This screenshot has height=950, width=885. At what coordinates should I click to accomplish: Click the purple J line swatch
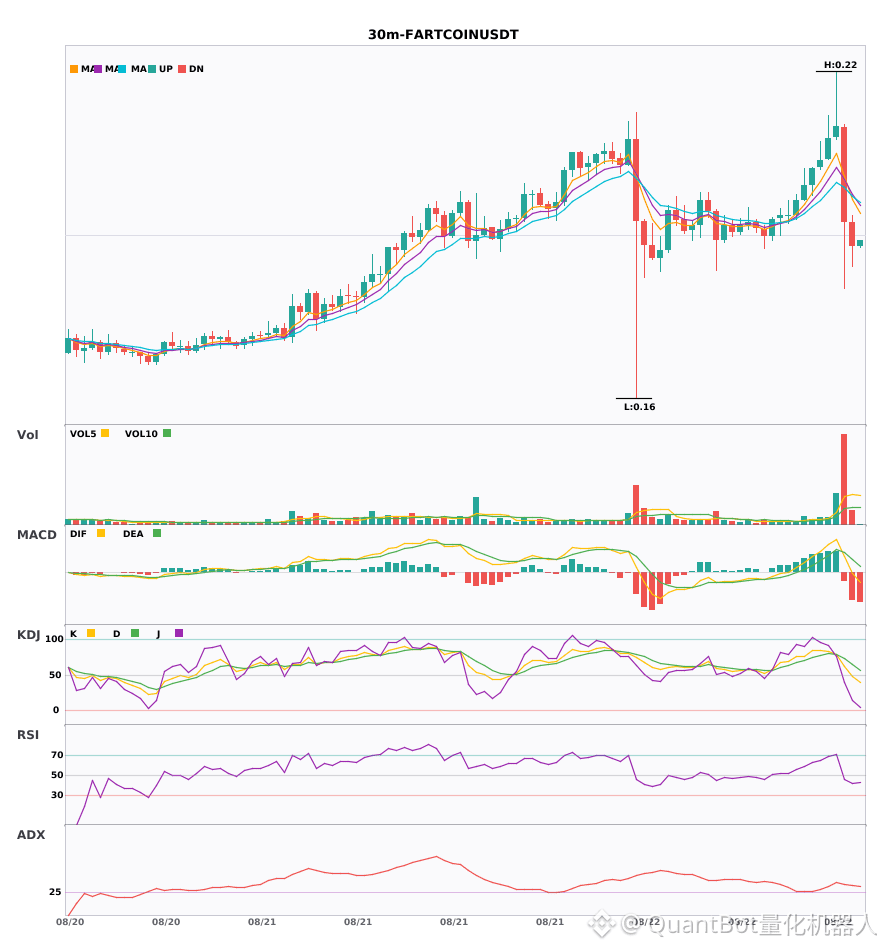click(x=179, y=633)
